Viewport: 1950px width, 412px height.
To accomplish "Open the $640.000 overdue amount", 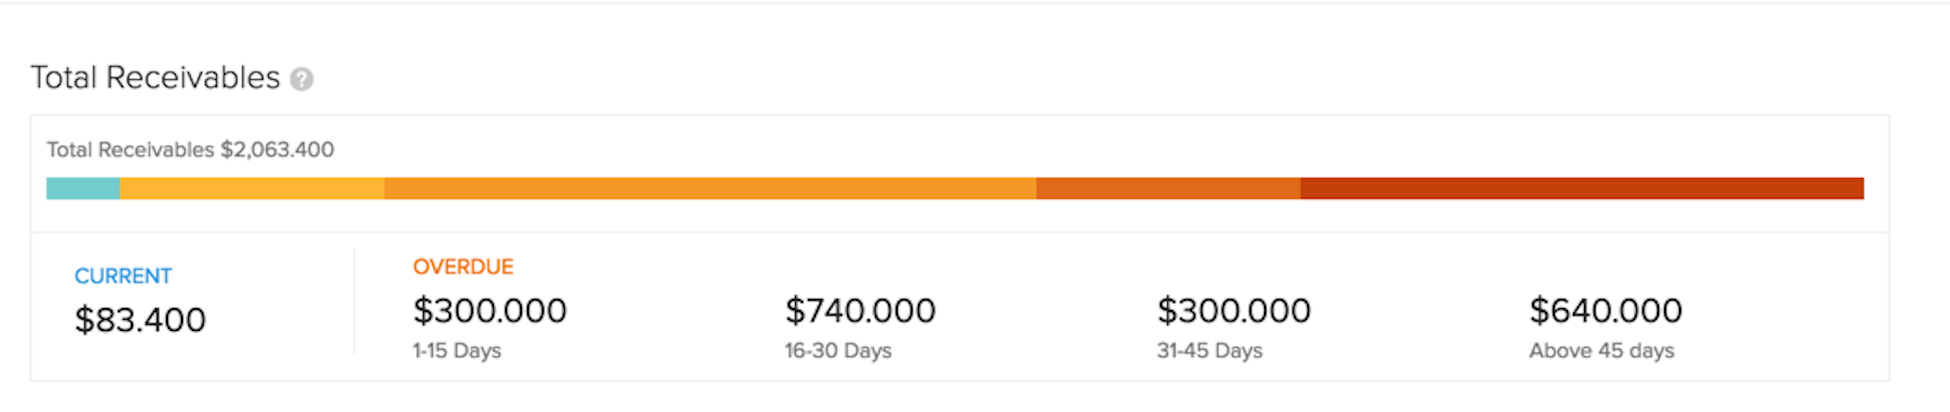I will pyautogui.click(x=1606, y=311).
